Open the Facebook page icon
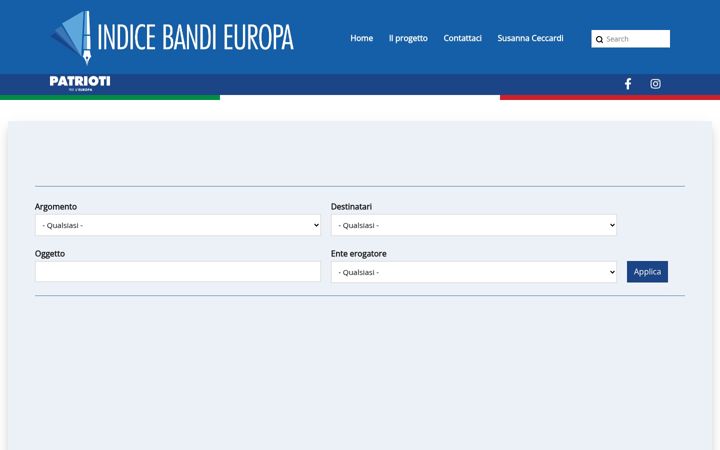 tap(628, 84)
